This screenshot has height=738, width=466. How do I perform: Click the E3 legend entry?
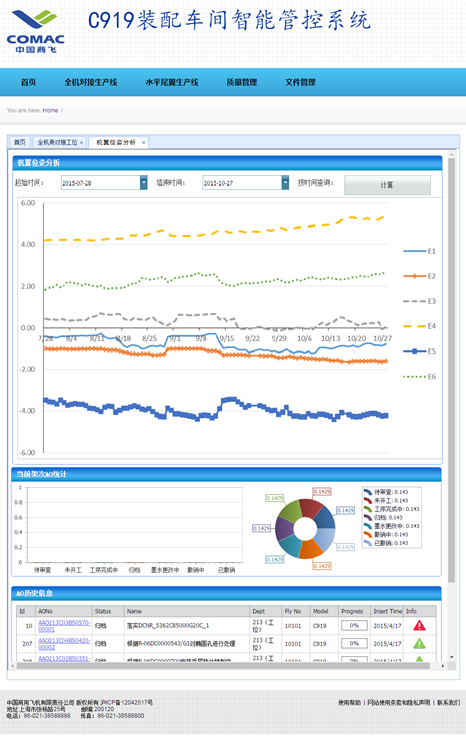coord(419,301)
